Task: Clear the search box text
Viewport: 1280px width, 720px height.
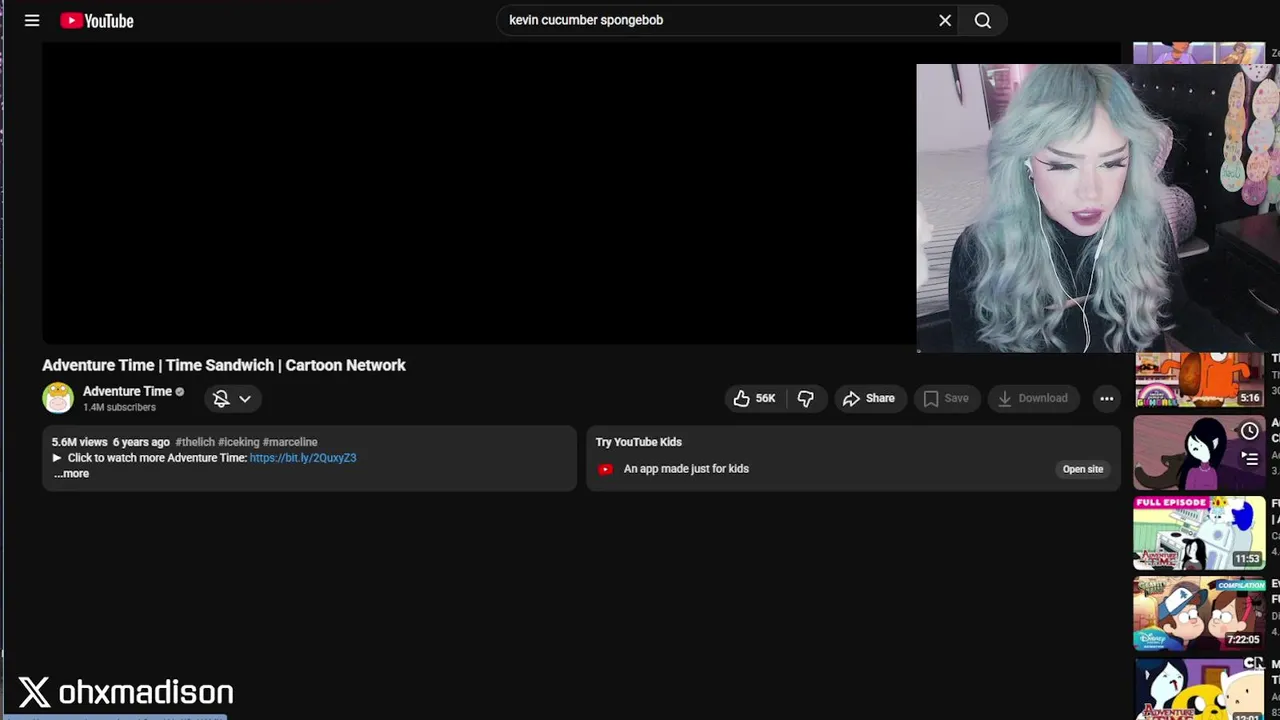Action: [945, 20]
